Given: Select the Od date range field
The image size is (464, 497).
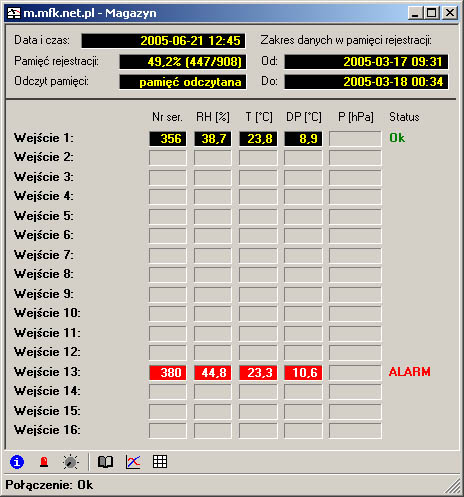Looking at the screenshot, I should pos(366,62).
